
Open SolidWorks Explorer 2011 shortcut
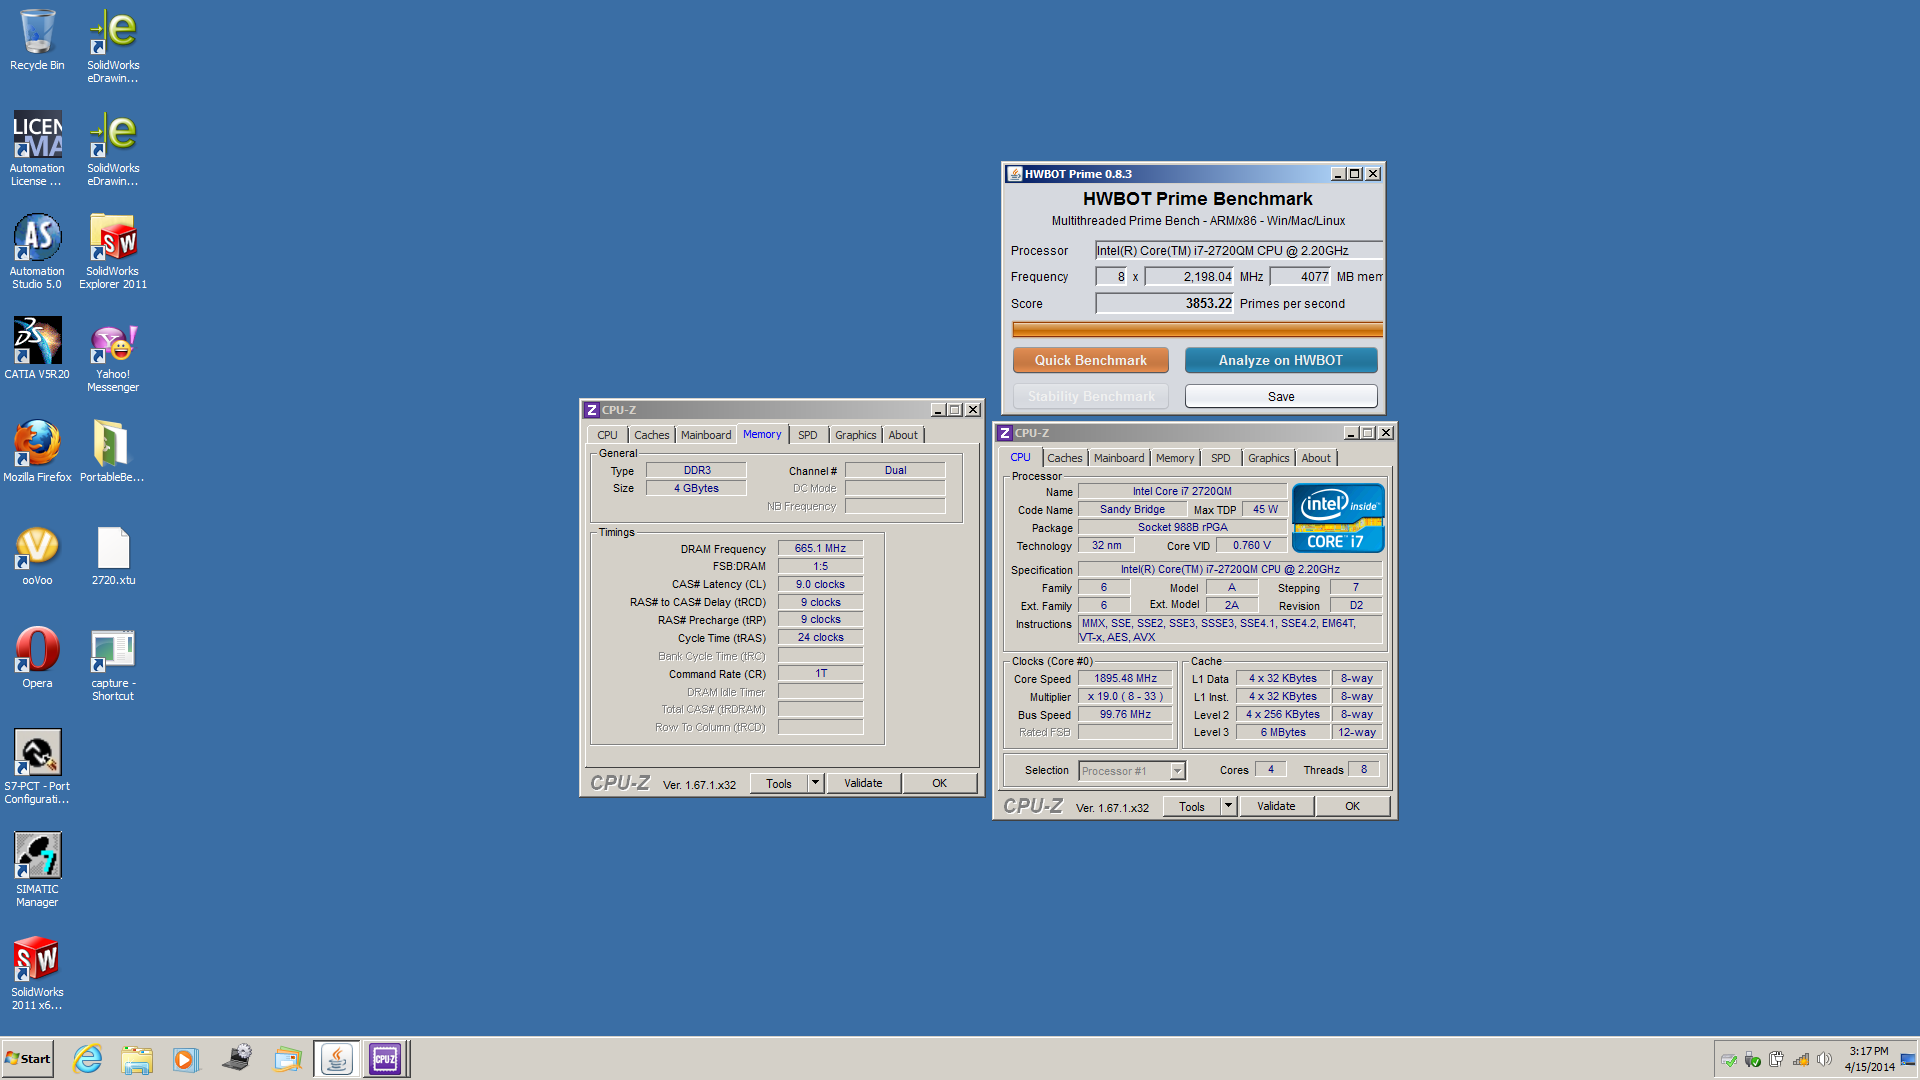113,251
